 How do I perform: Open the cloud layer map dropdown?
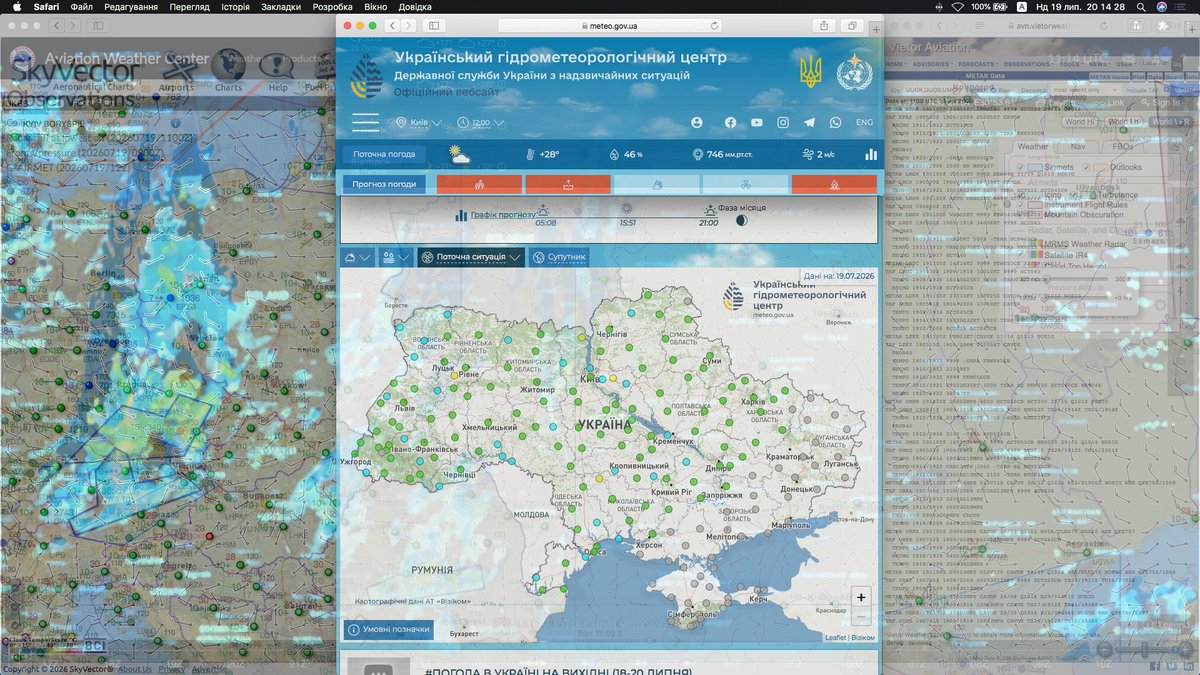358,257
